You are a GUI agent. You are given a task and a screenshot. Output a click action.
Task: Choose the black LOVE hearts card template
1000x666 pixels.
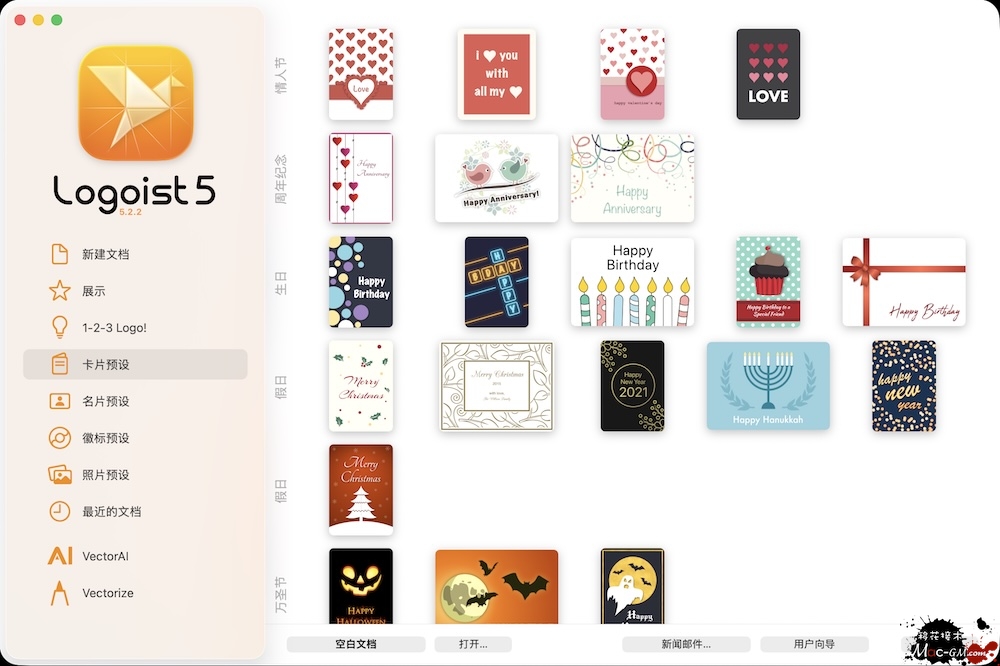(768, 74)
